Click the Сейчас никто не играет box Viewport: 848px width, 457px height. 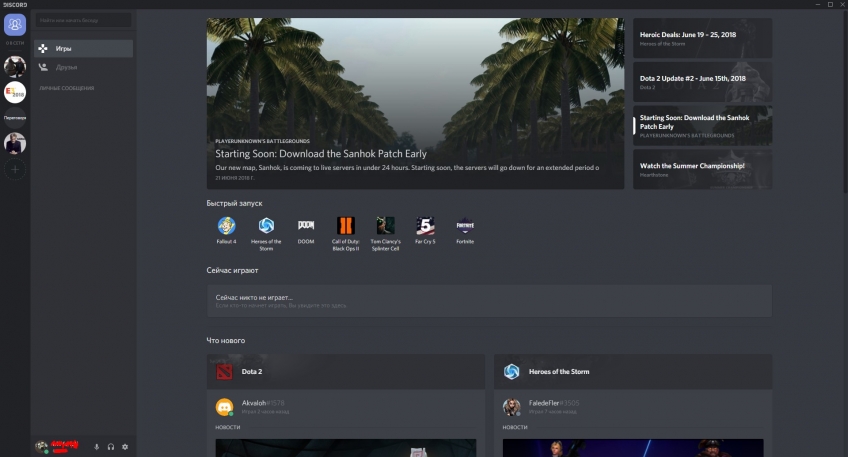click(489, 301)
